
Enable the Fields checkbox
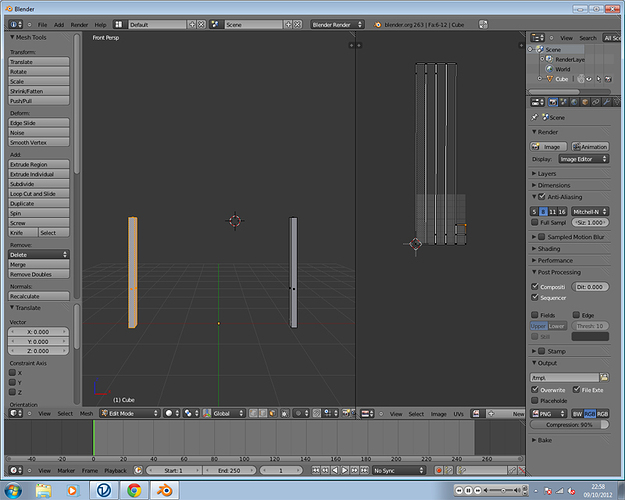pos(535,315)
